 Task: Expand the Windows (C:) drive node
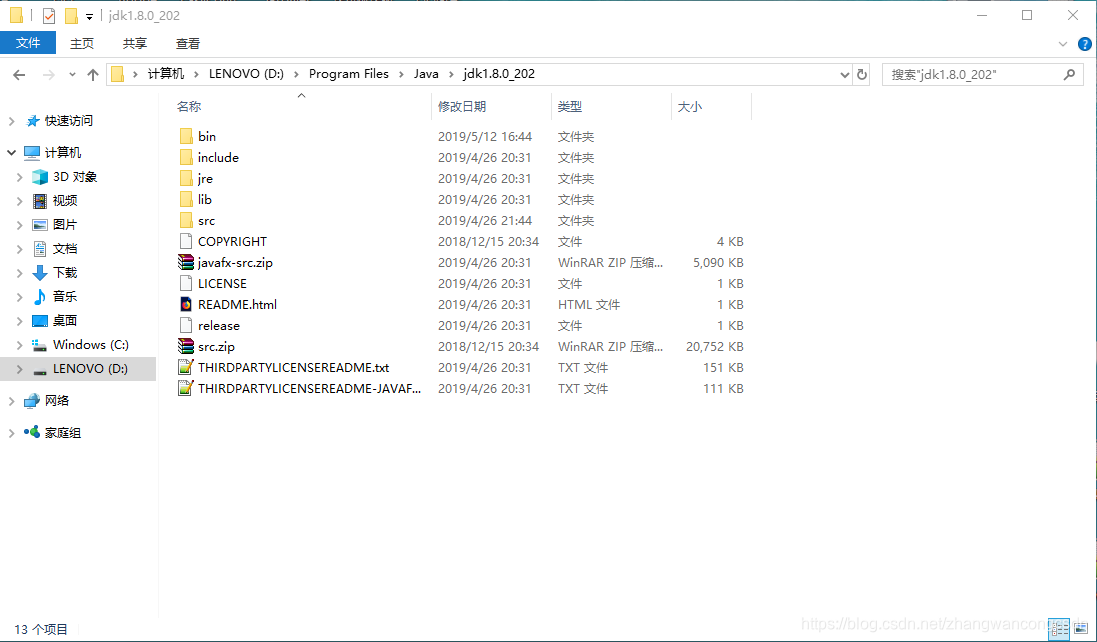pyautogui.click(x=20, y=345)
